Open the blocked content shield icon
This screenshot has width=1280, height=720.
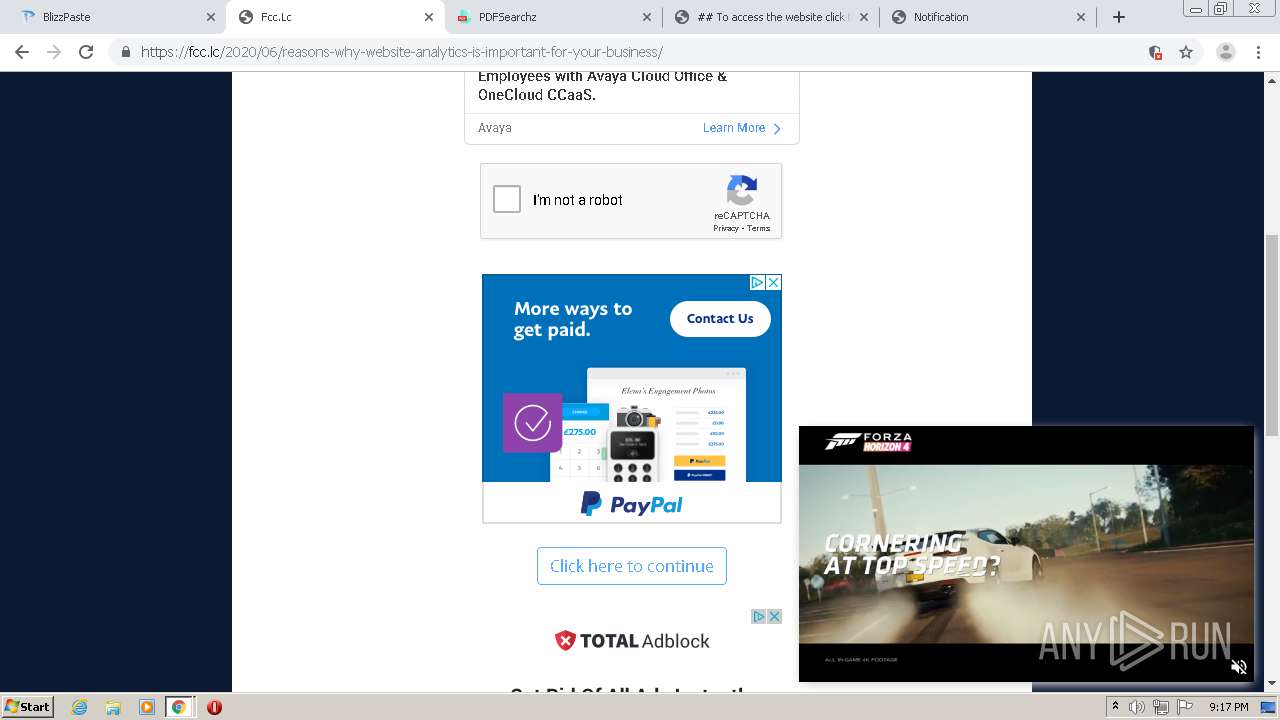point(1155,52)
